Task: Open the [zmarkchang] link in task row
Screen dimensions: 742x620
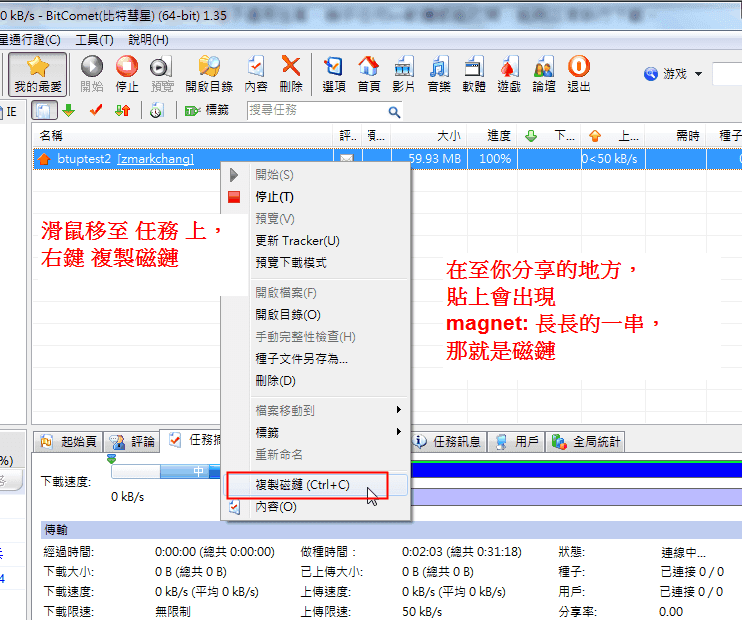Action: coord(156,159)
